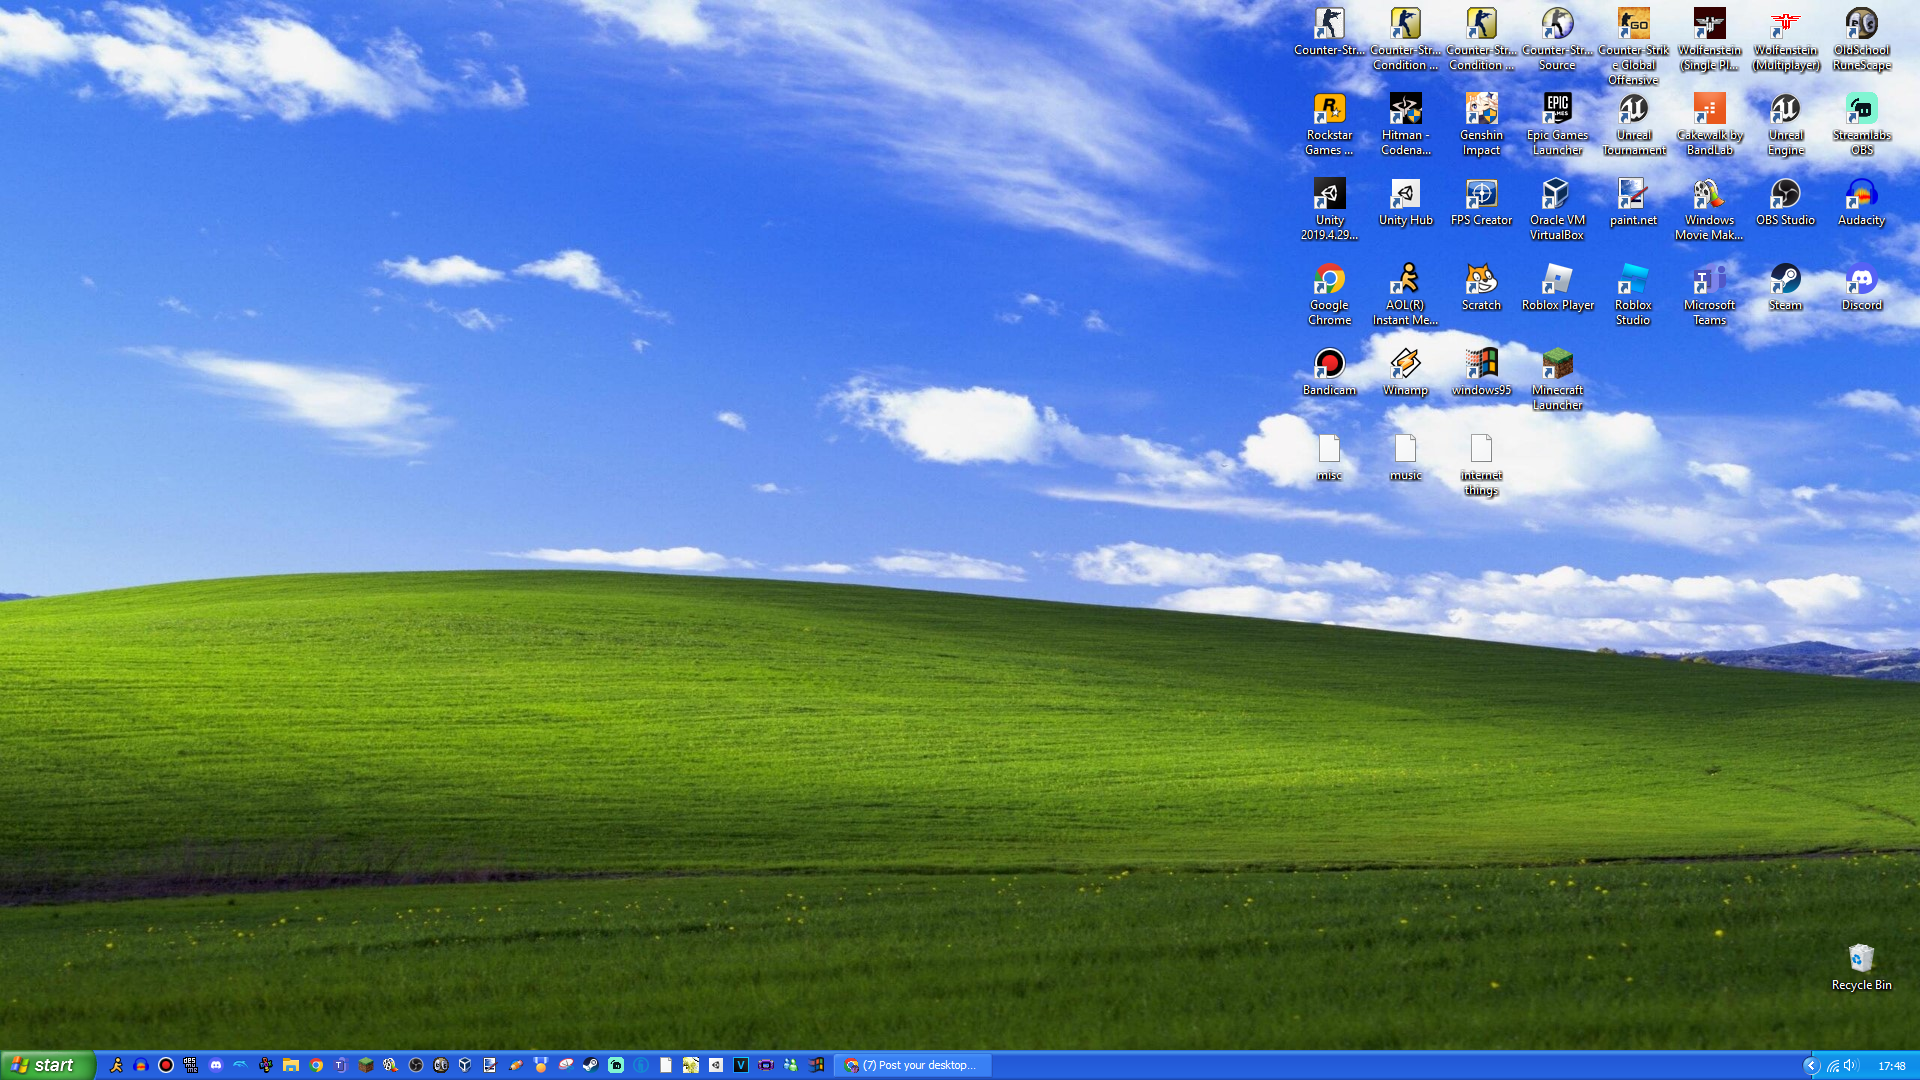The width and height of the screenshot is (1920, 1080).
Task: Select Hitman - Codename desktop shortcut
Action: (1405, 124)
